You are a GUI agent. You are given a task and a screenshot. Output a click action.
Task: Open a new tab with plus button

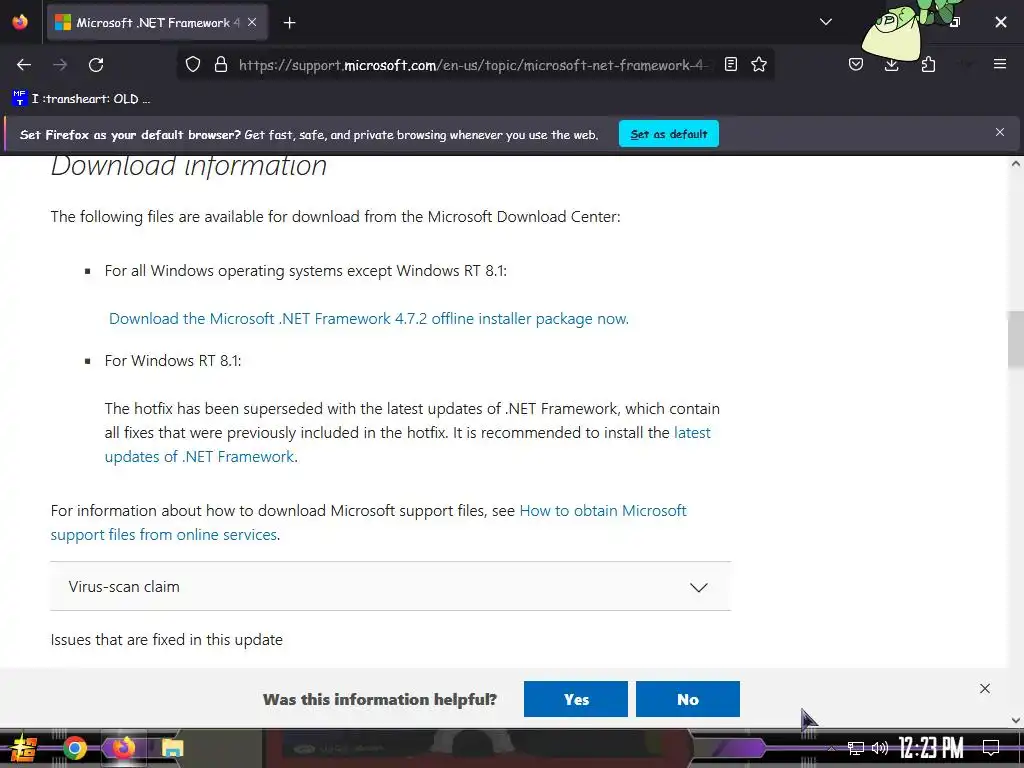coord(289,23)
